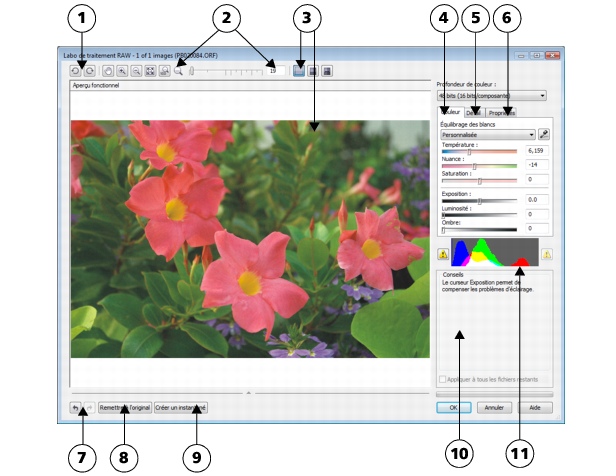Click the zoom percentage input field
616x476 pixels.
[276, 71]
